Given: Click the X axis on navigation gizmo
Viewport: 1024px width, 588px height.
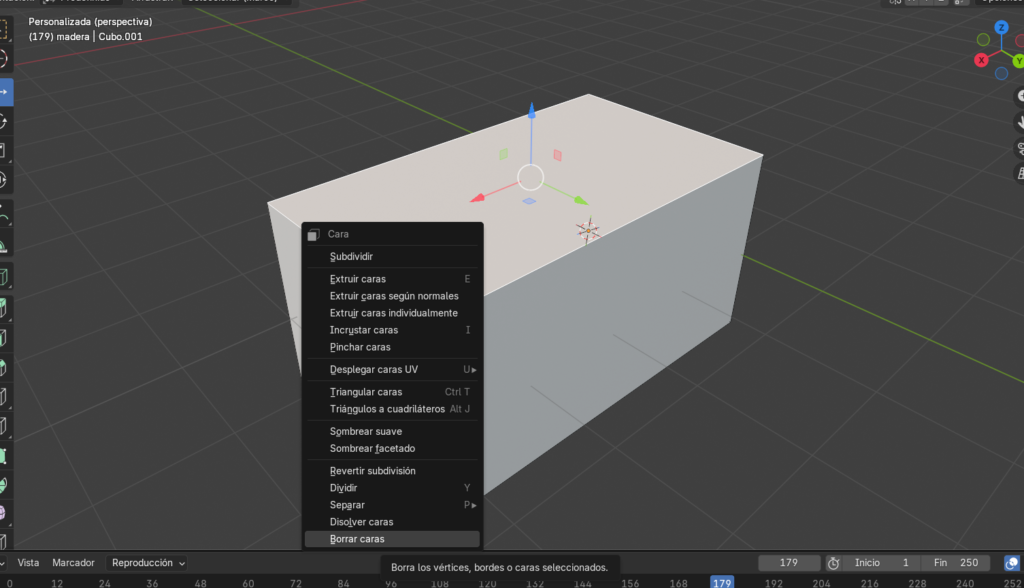Looking at the screenshot, I should pyautogui.click(x=981, y=60).
